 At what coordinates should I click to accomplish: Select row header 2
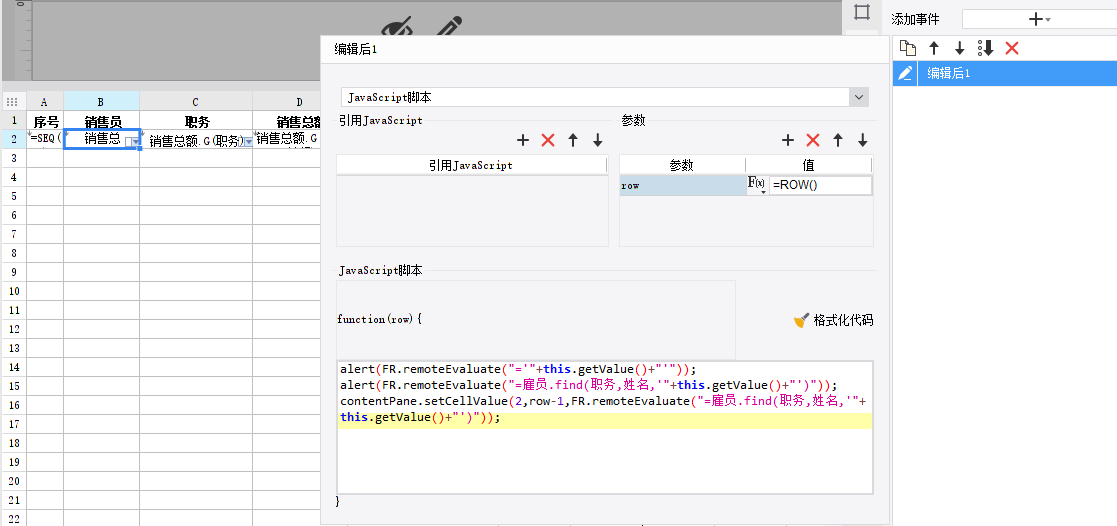point(13,139)
